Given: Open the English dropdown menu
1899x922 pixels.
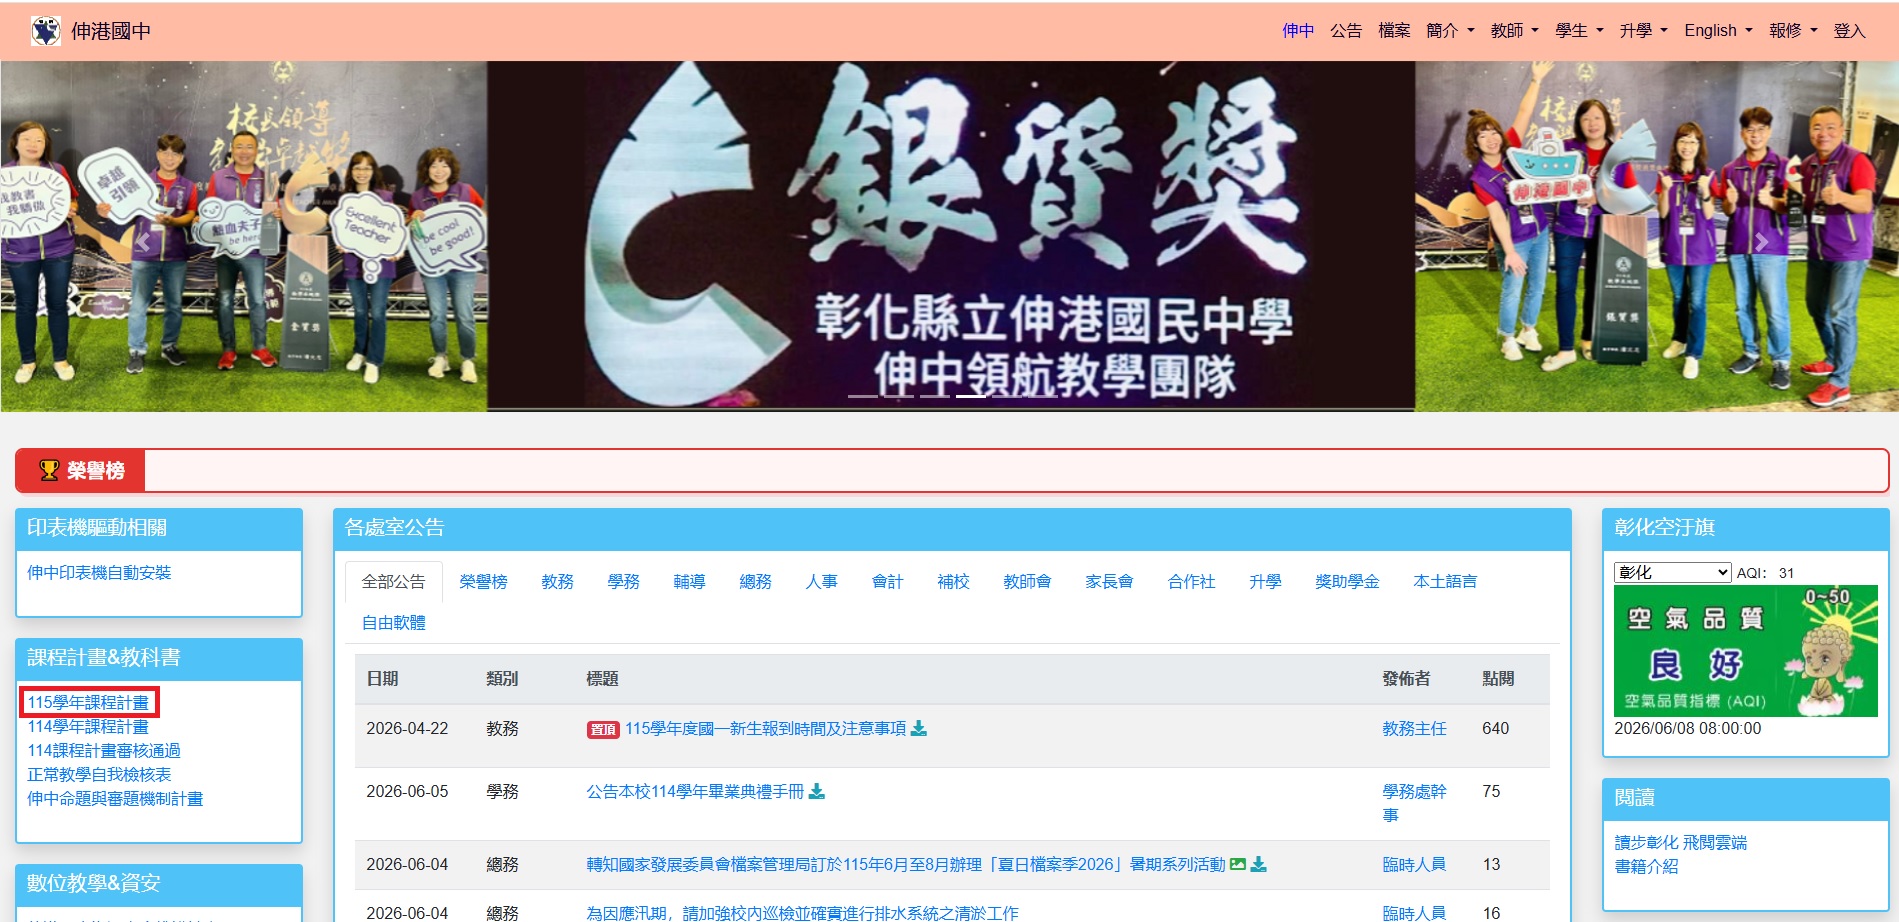Looking at the screenshot, I should (x=1719, y=31).
